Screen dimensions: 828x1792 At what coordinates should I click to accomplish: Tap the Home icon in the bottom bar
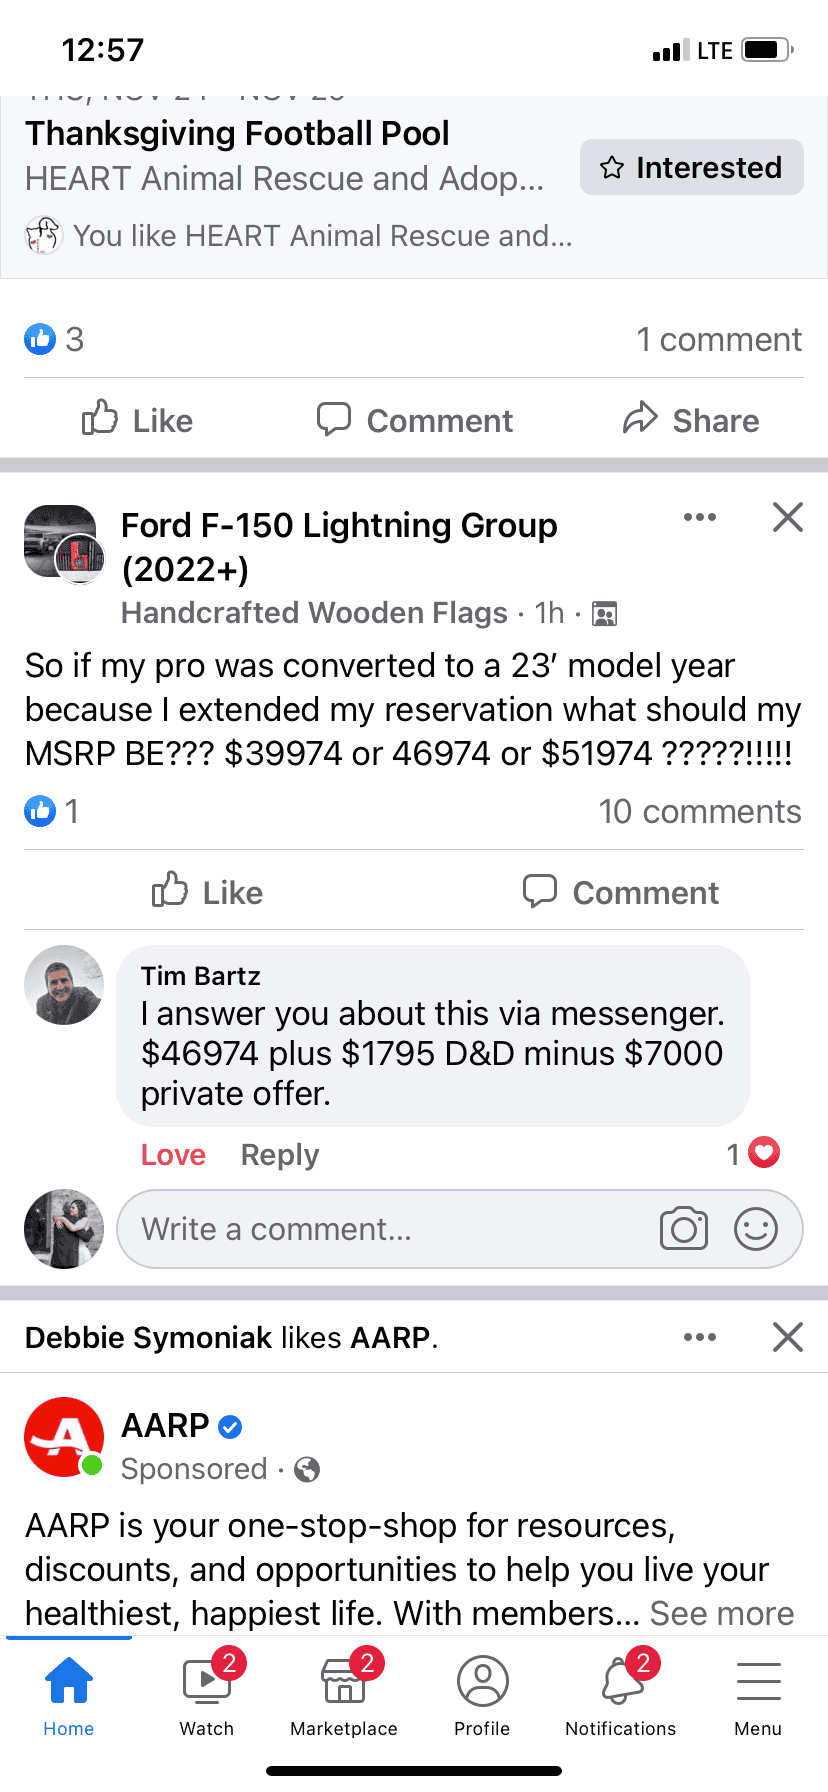click(69, 1692)
